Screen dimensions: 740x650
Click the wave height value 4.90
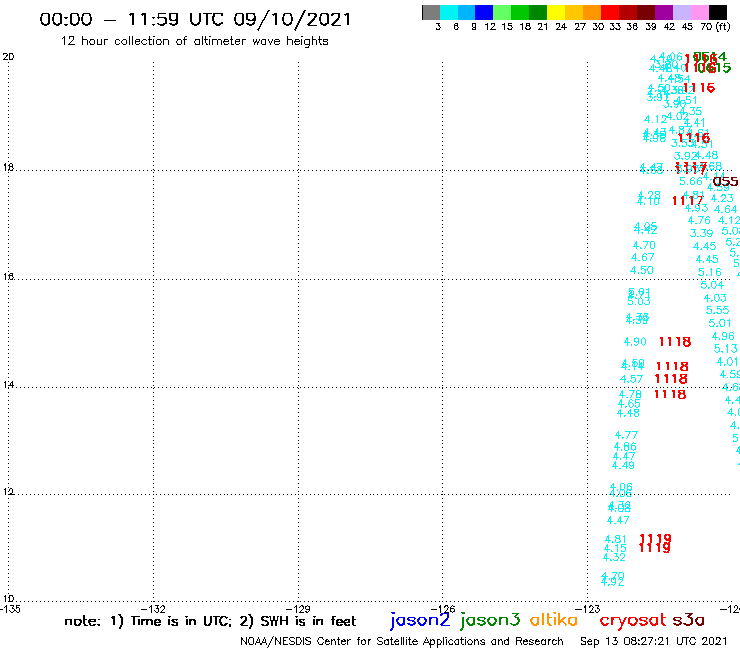(635, 341)
